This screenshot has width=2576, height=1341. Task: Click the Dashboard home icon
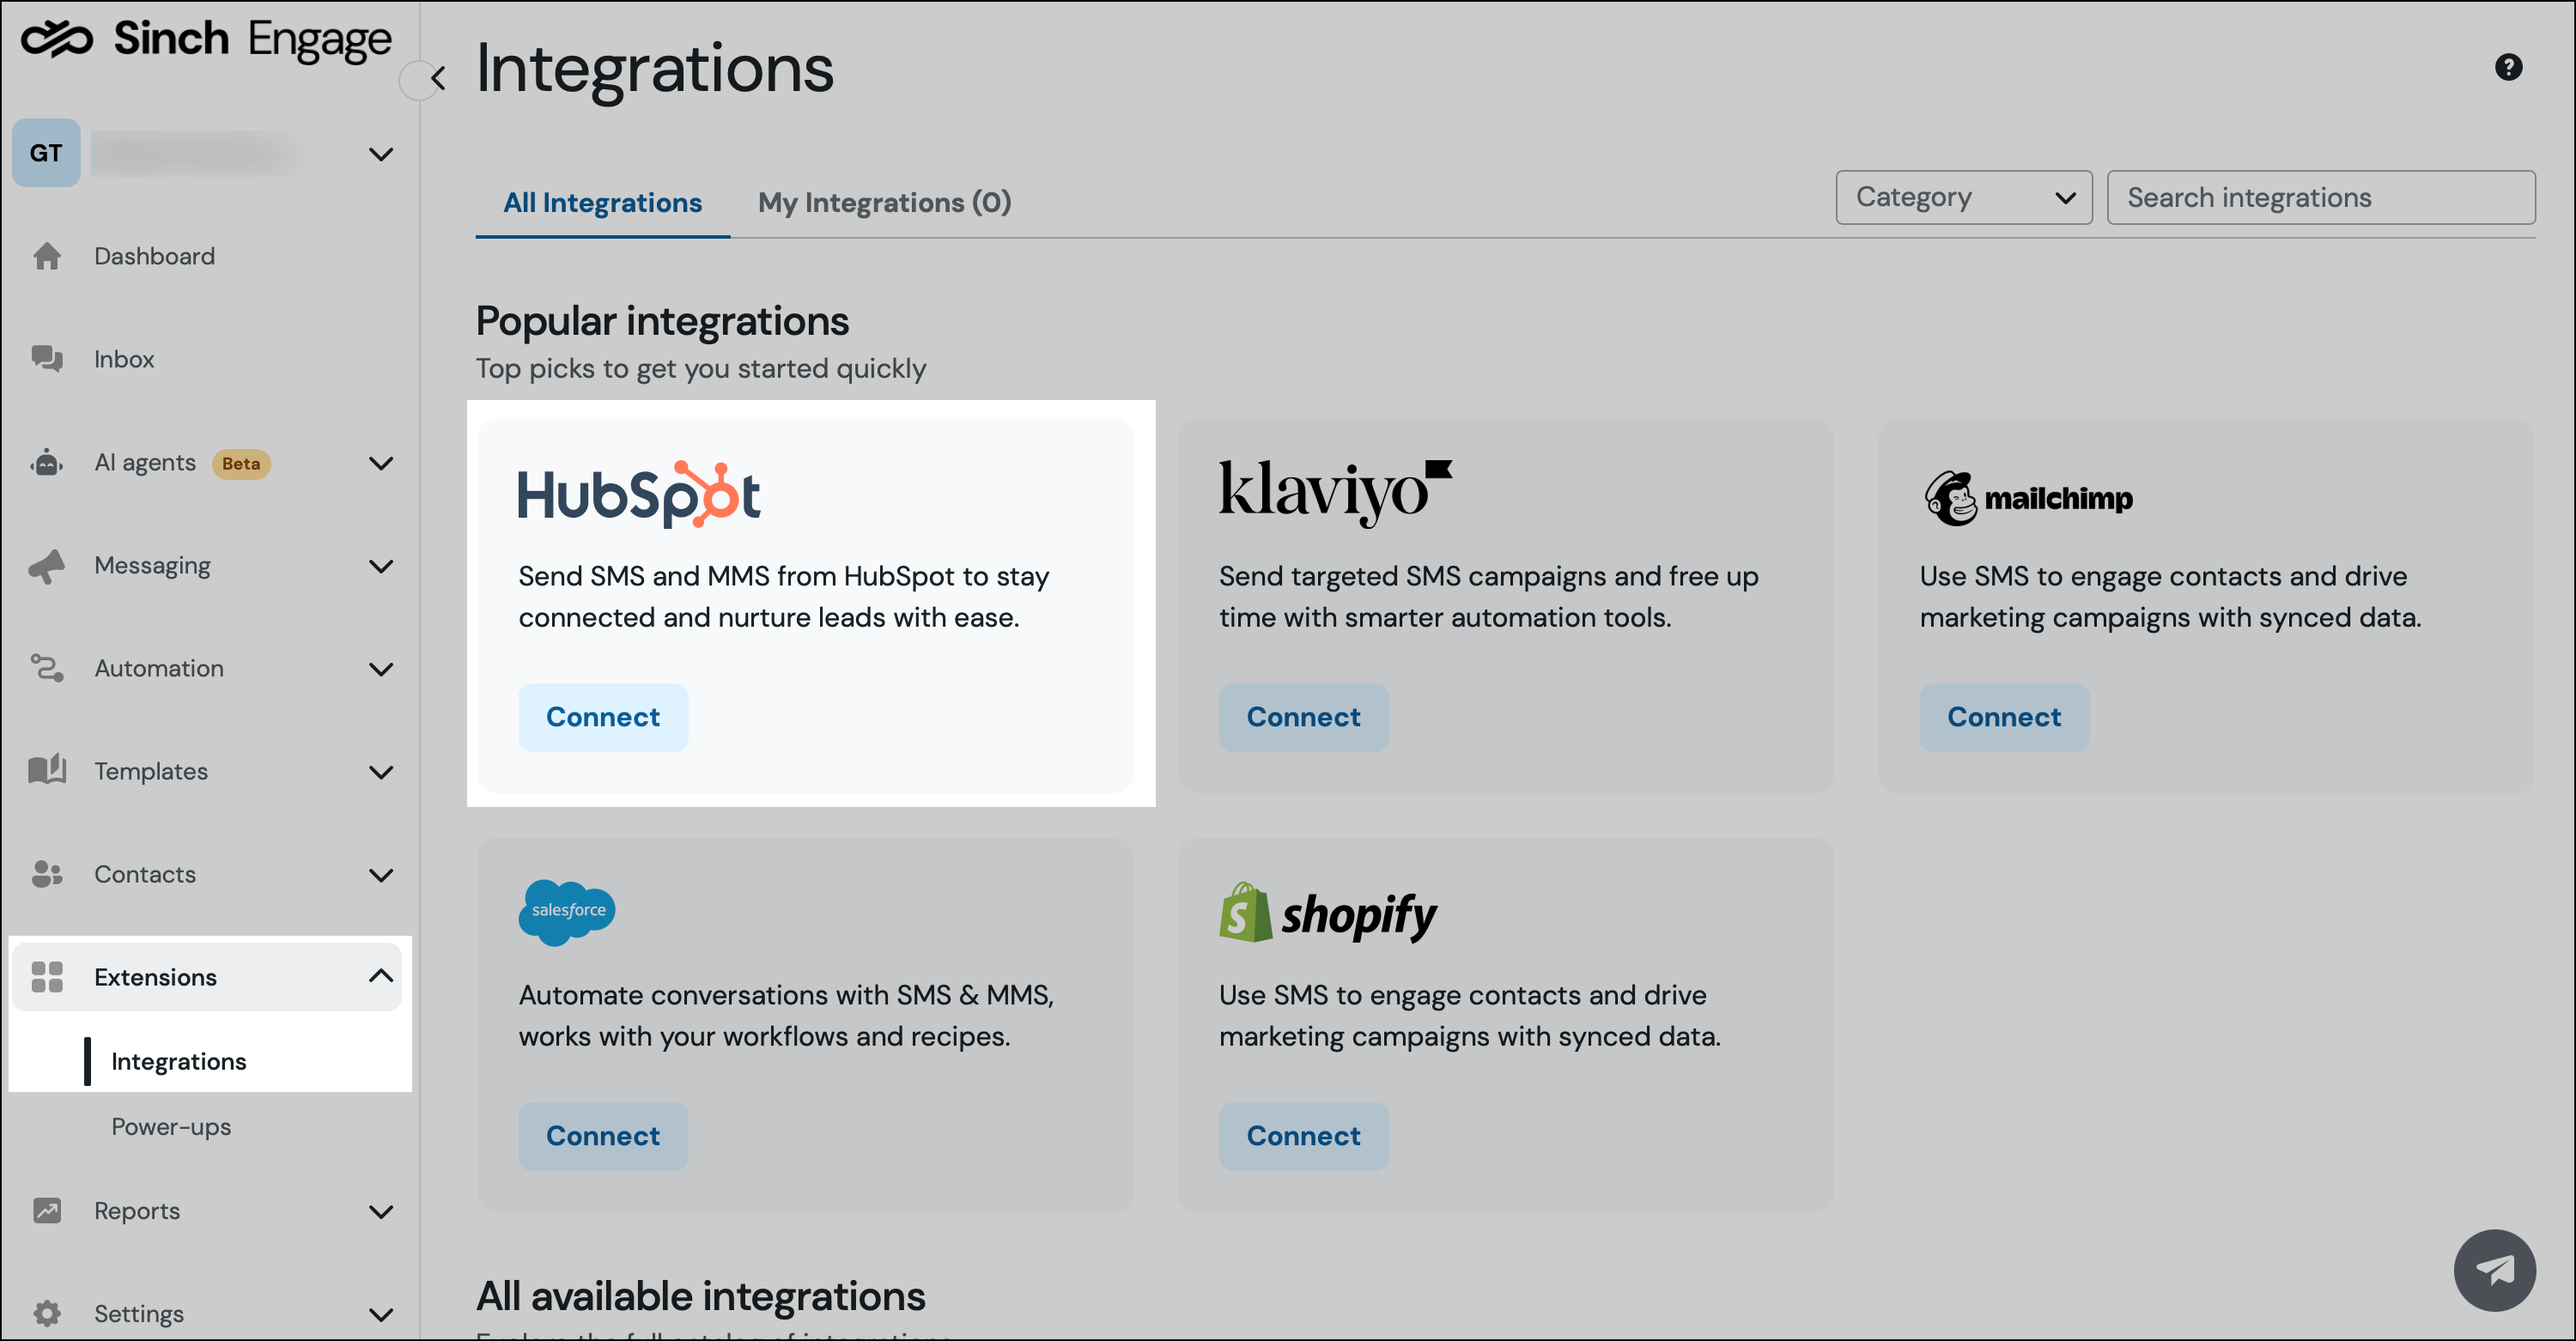[x=46, y=256]
